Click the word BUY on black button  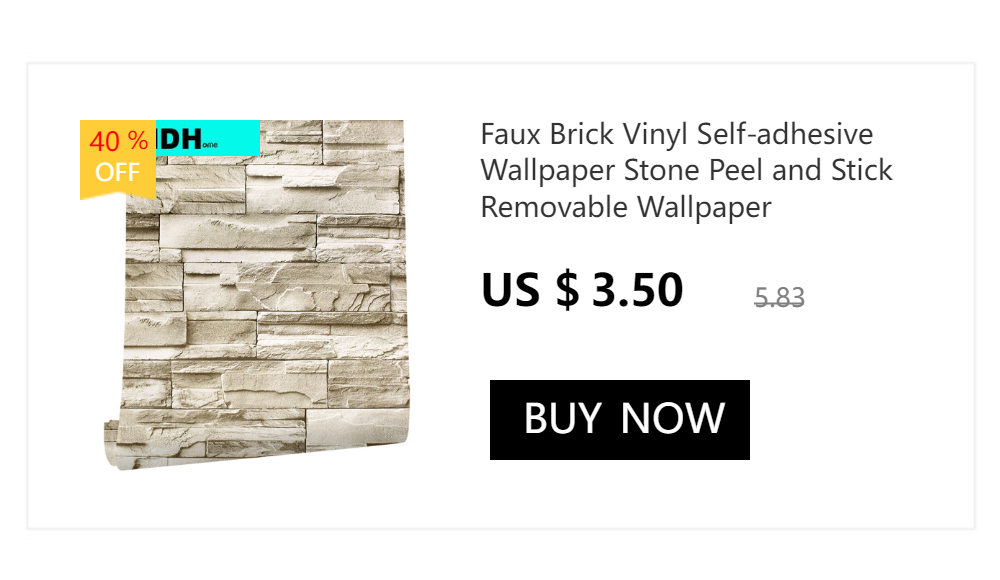[x=562, y=419]
